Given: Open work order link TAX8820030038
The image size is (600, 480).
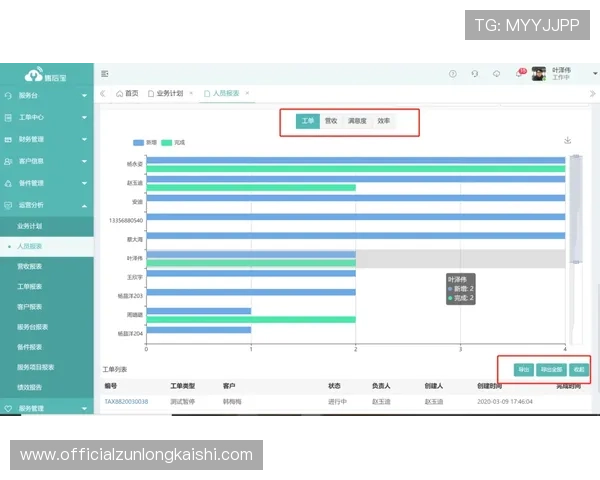Looking at the screenshot, I should point(126,401).
